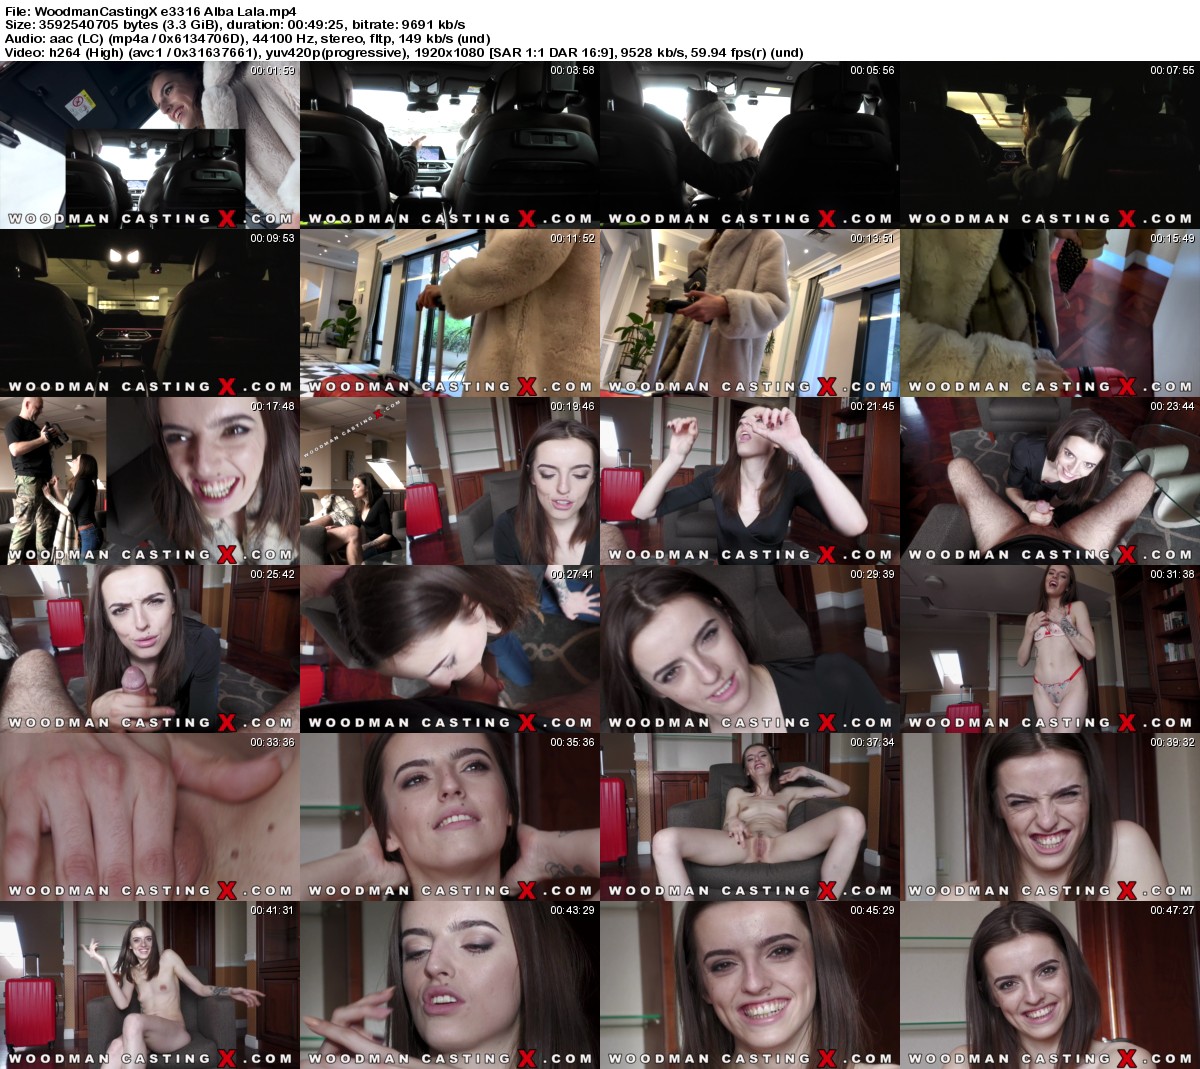Click the dark car interior frame at 00:09:53

coord(150,313)
